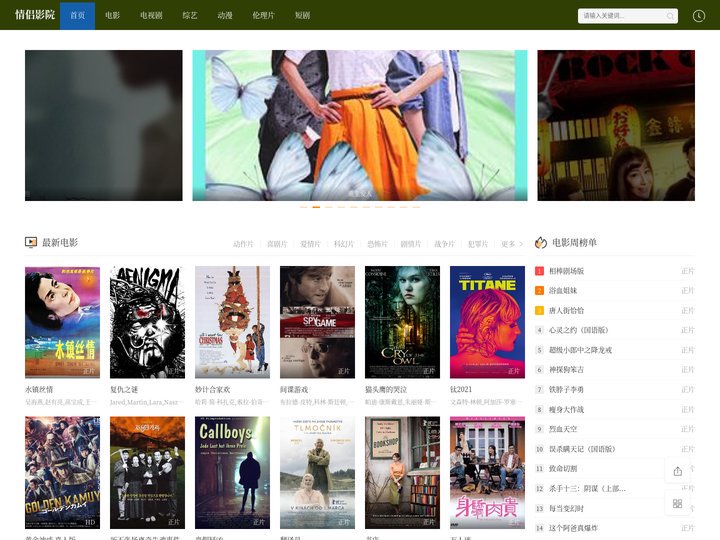Click the right ROCK carousel banner

pyautogui.click(x=616, y=125)
